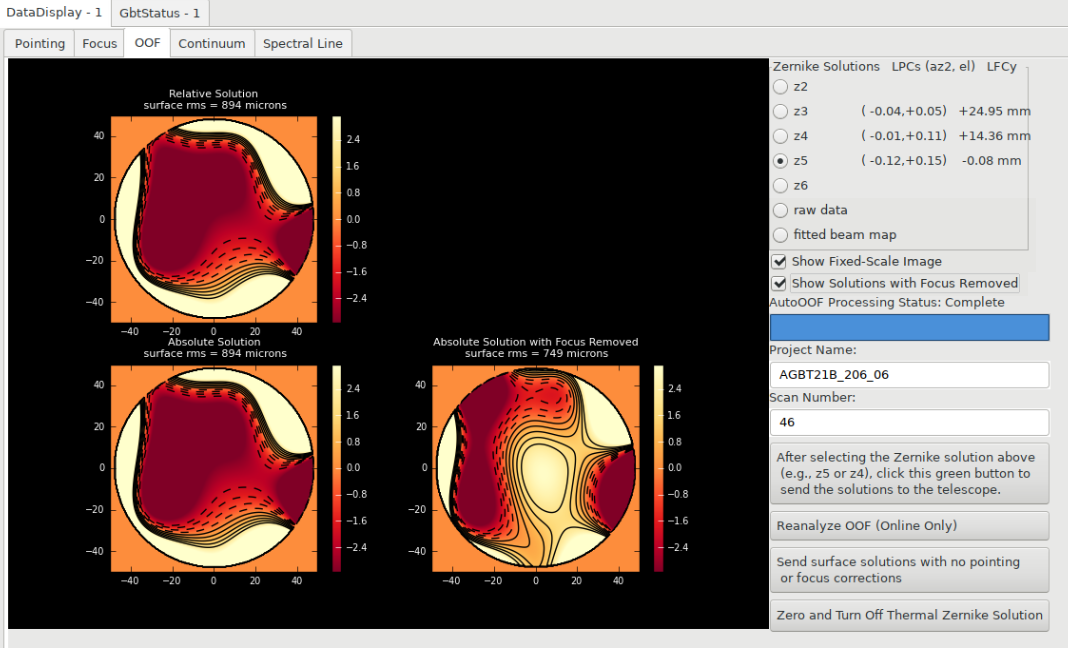The width and height of the screenshot is (1068, 648).
Task: Click the 'Zernike Solutions' column header
Action: coord(826,66)
